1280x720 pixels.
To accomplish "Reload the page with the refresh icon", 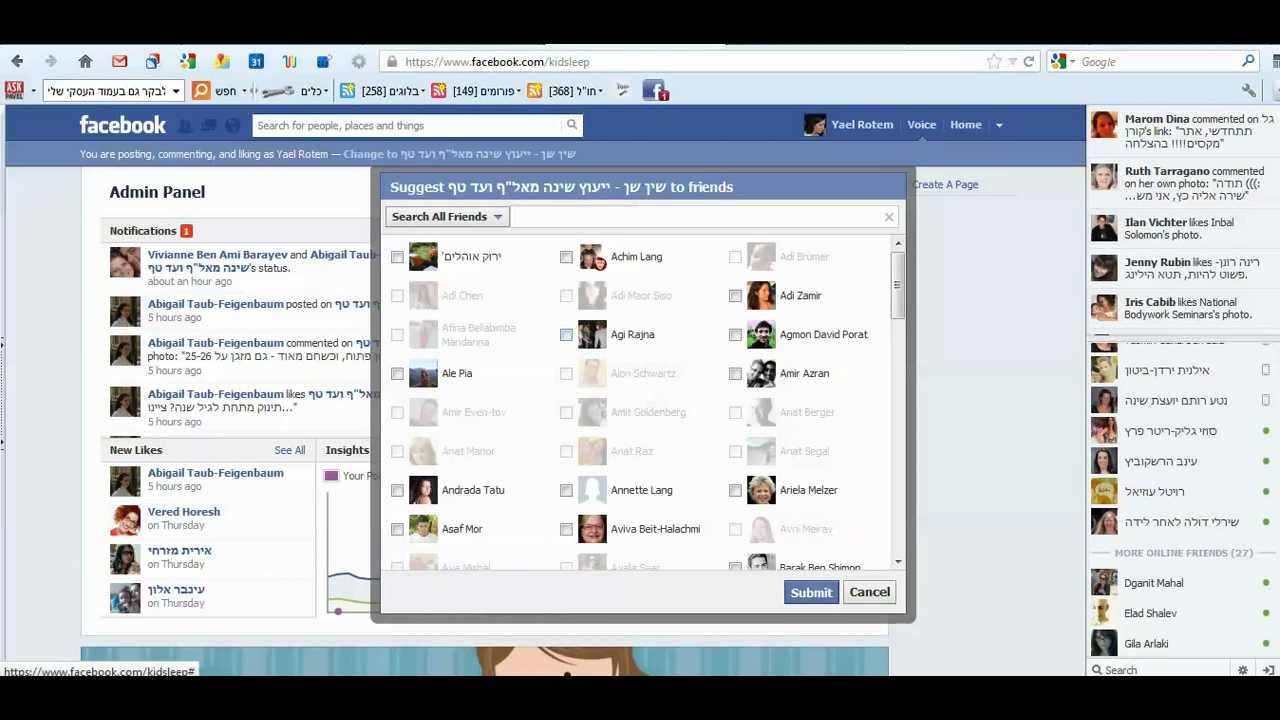I will pos(1028,62).
